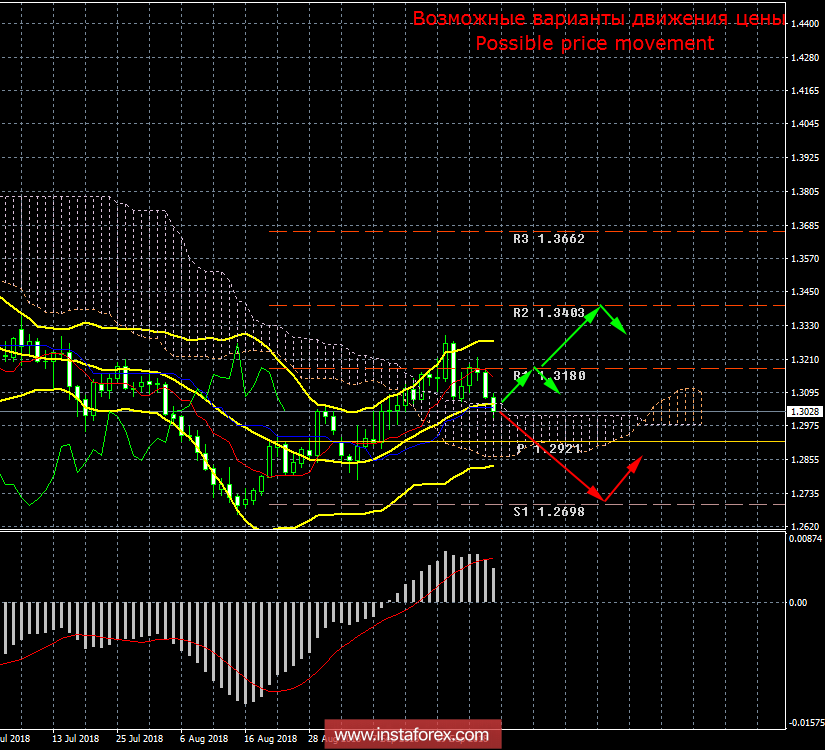
Task: Select the 1.4165 price axis value
Action: (x=805, y=91)
